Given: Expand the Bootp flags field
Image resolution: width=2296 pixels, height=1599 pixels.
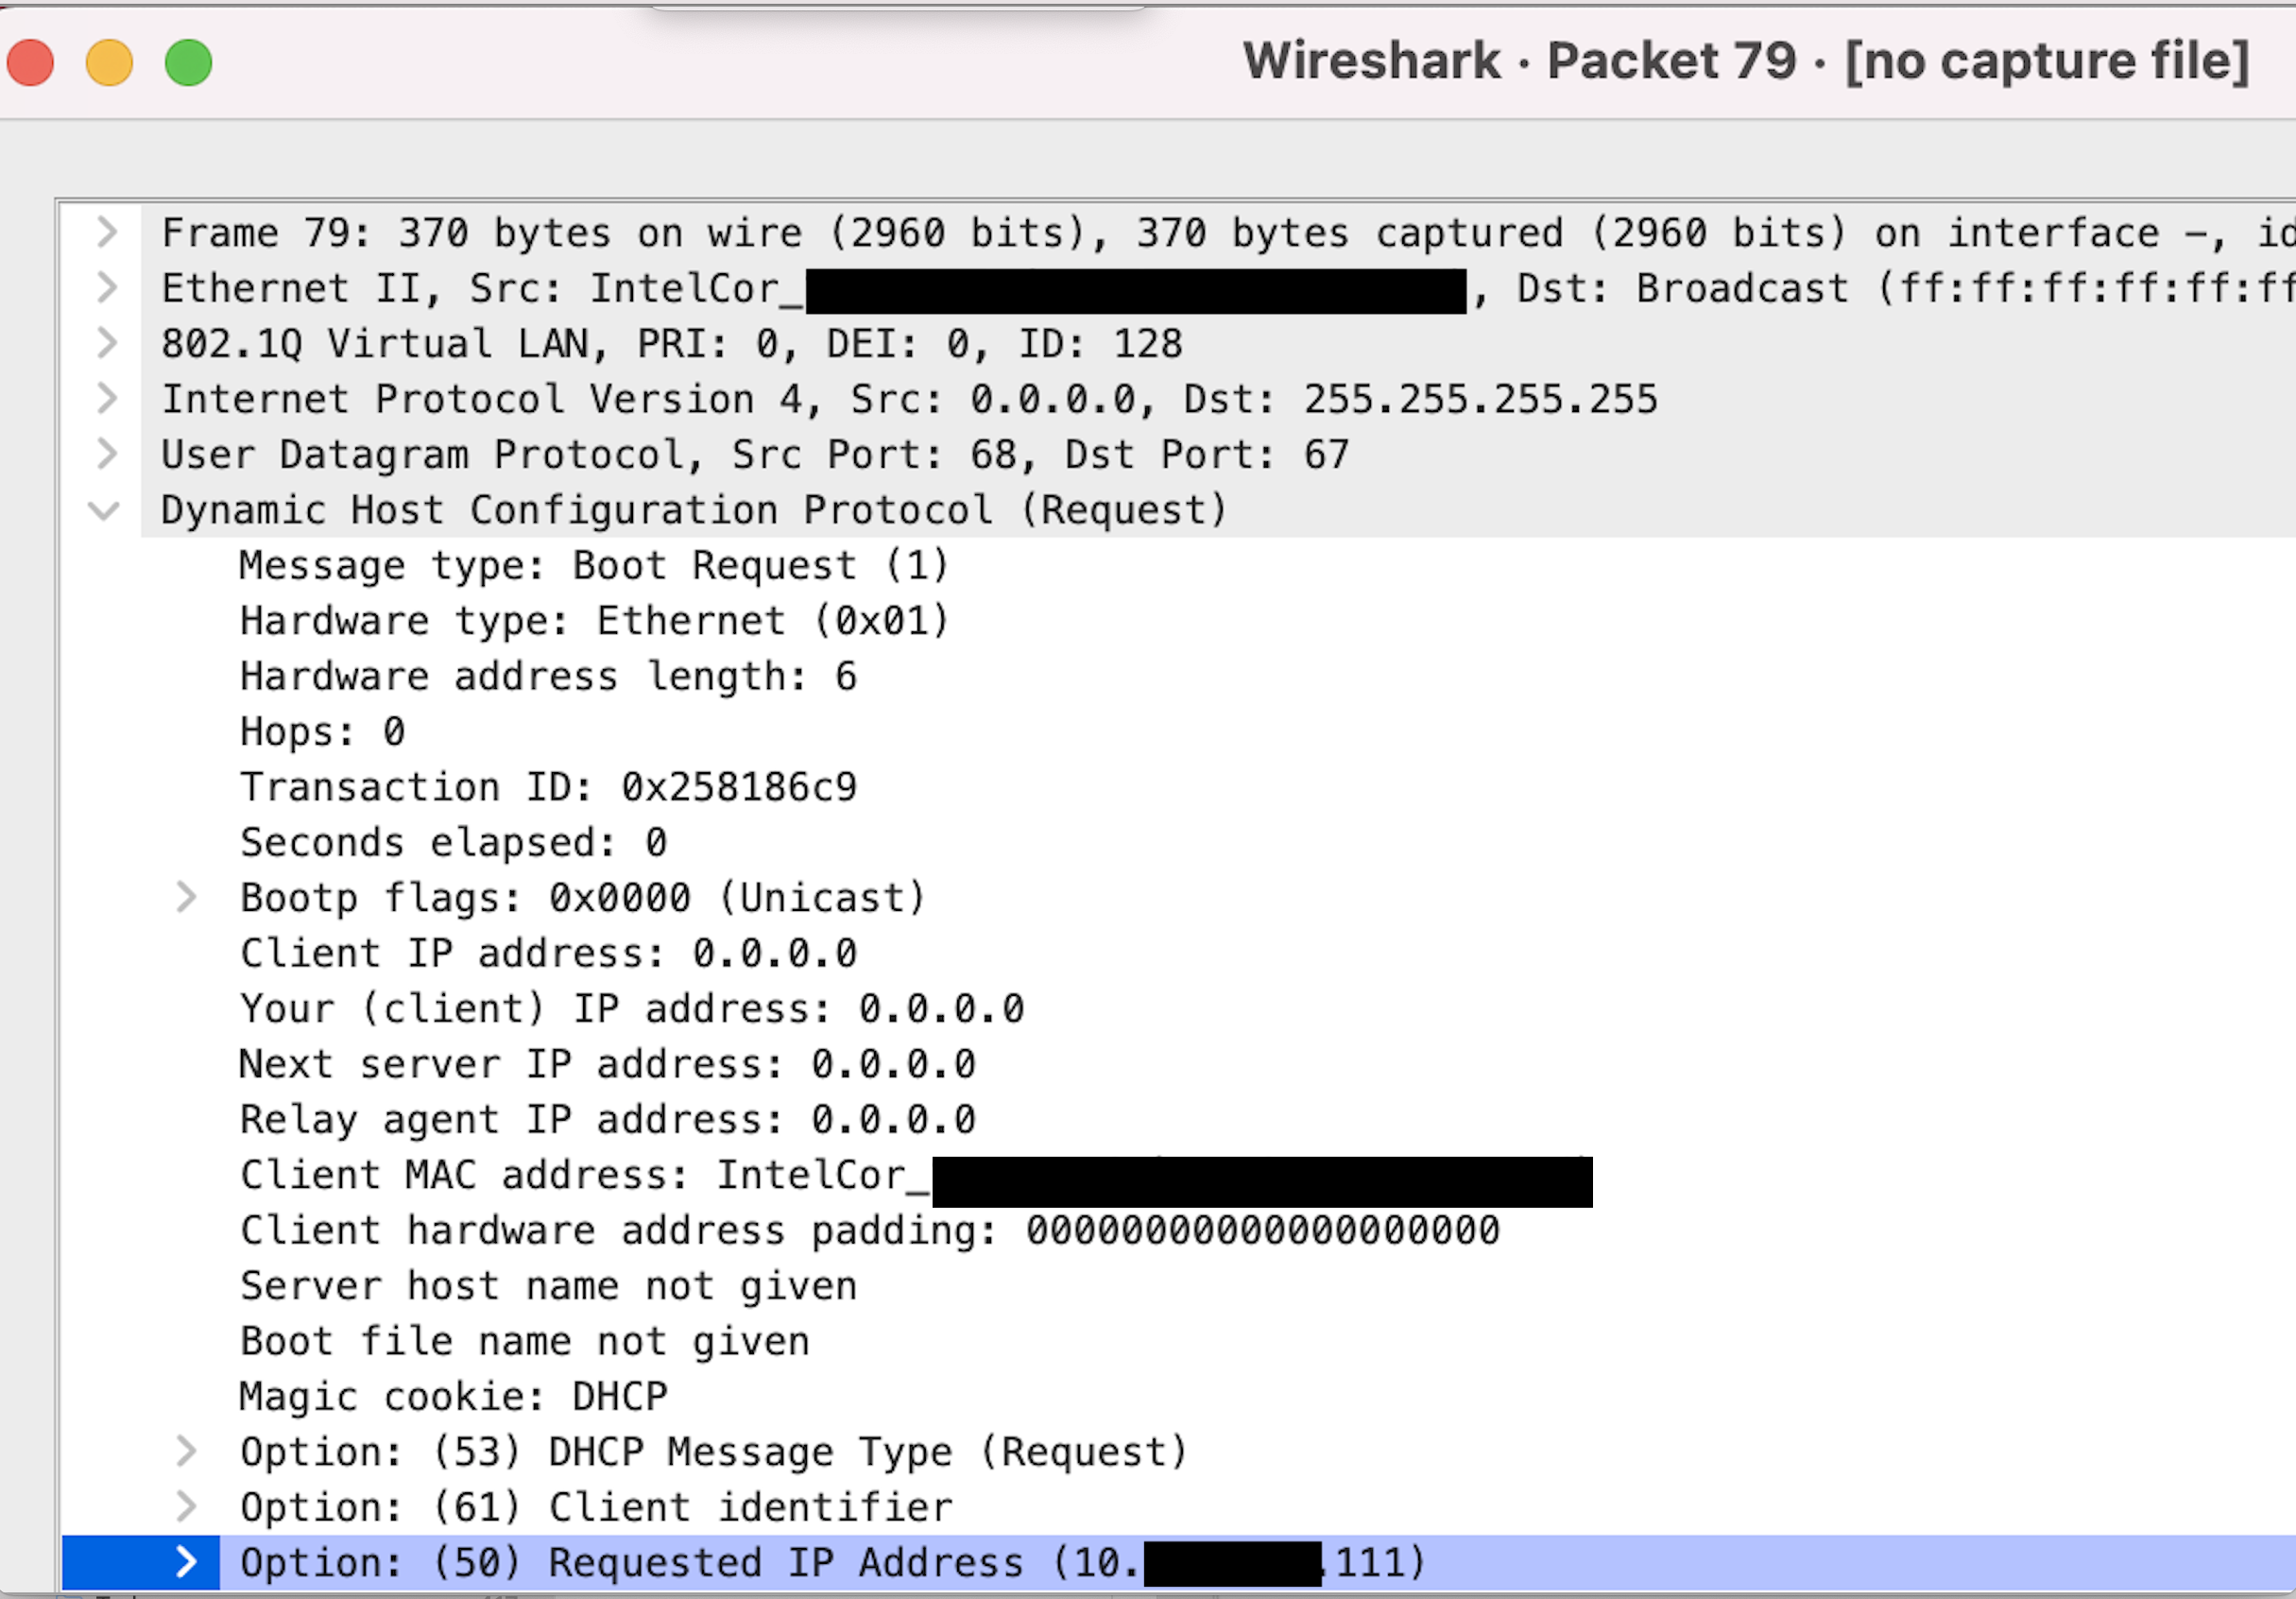Looking at the screenshot, I should pyautogui.click(x=186, y=896).
